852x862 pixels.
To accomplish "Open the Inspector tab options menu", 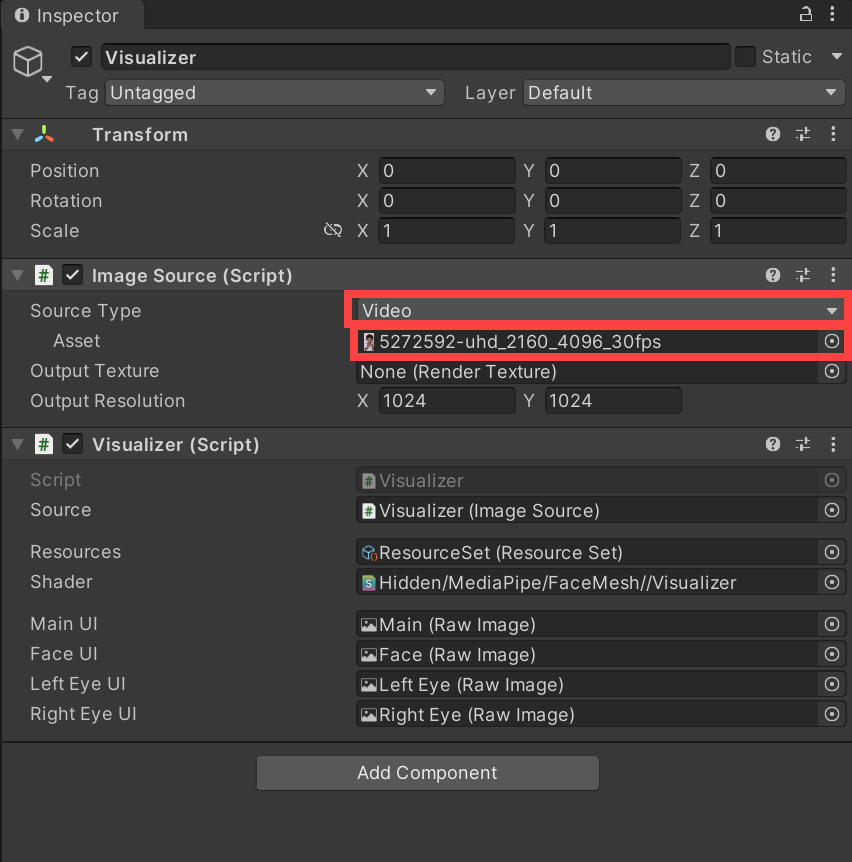I will point(832,14).
